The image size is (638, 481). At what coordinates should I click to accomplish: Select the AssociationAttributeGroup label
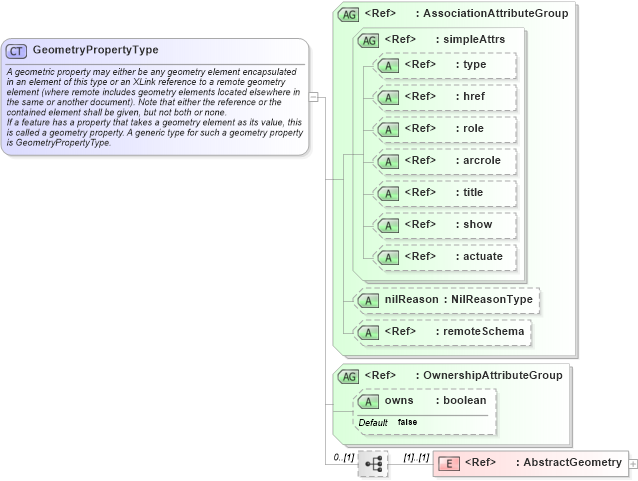tap(496, 13)
